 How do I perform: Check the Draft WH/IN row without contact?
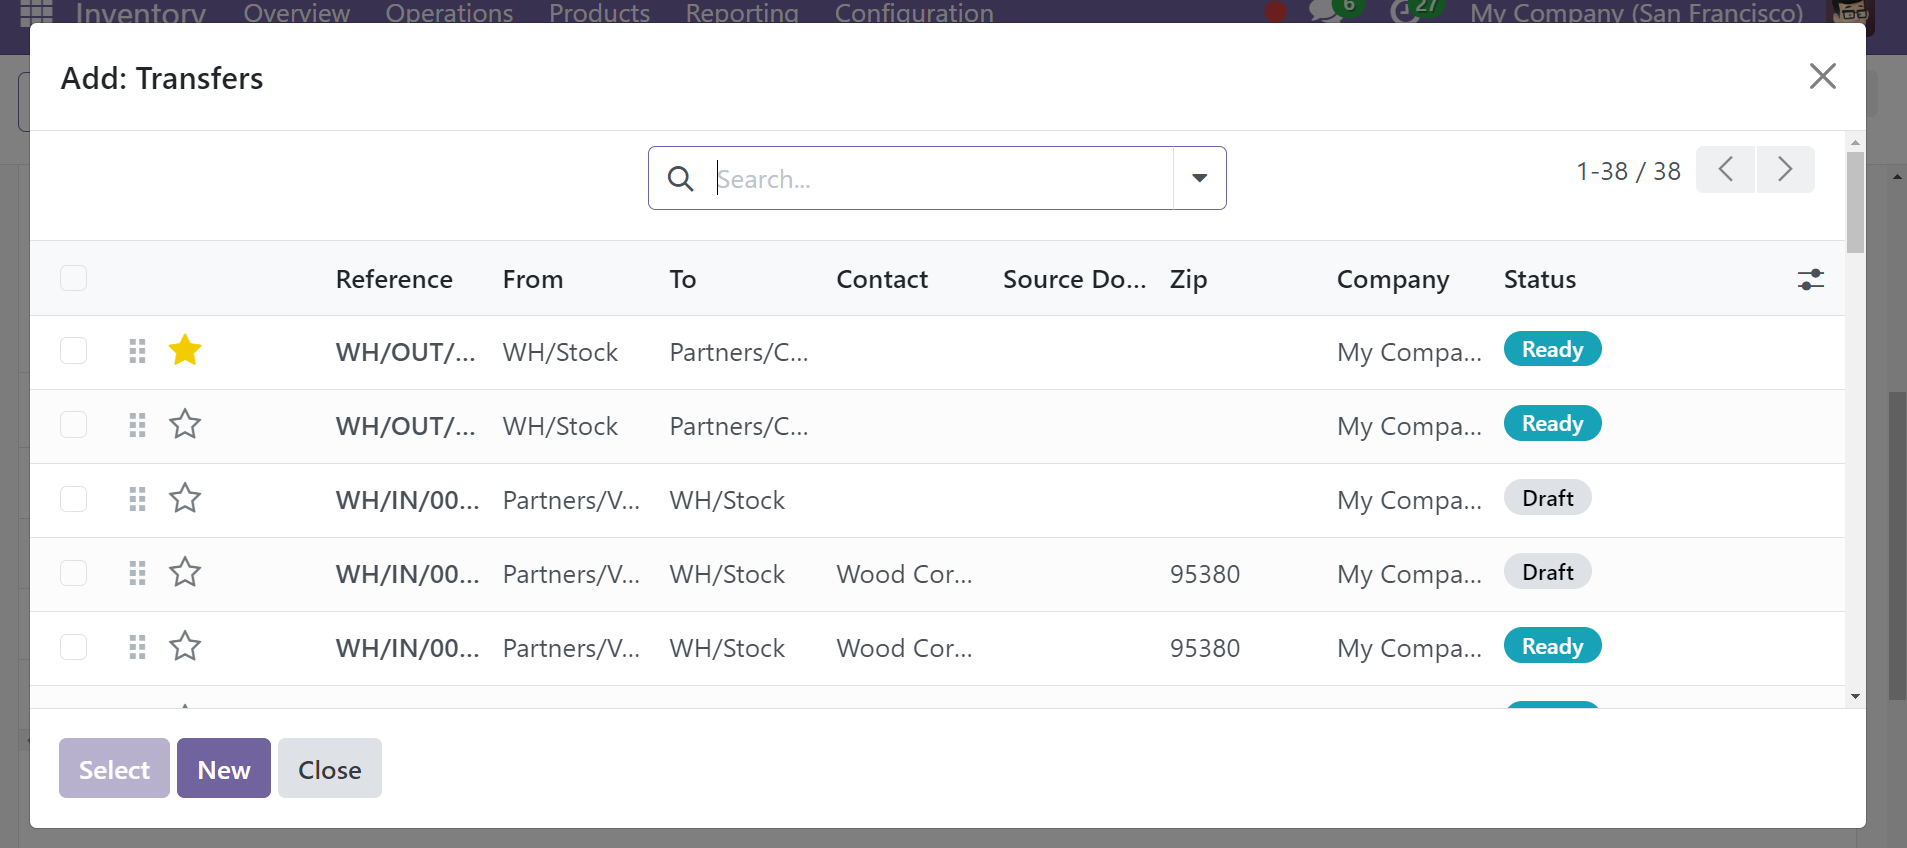[74, 499]
